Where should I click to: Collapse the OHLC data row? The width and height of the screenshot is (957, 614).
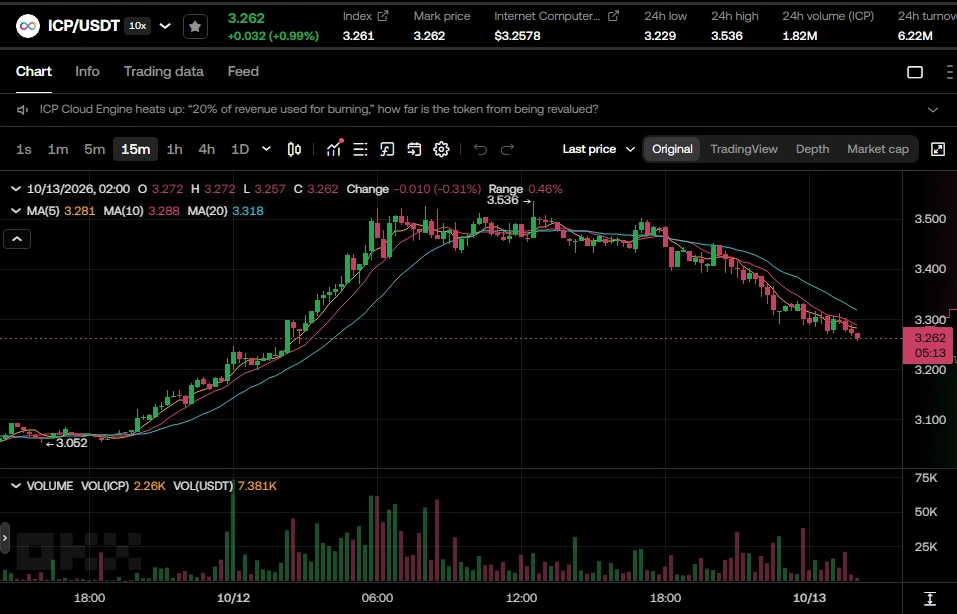16,189
